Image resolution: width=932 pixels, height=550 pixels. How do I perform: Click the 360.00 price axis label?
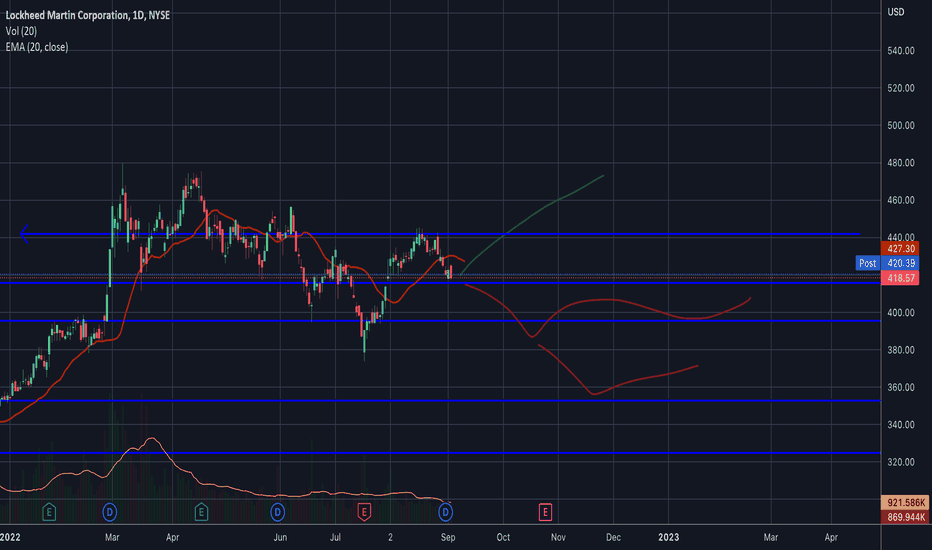[x=900, y=388]
